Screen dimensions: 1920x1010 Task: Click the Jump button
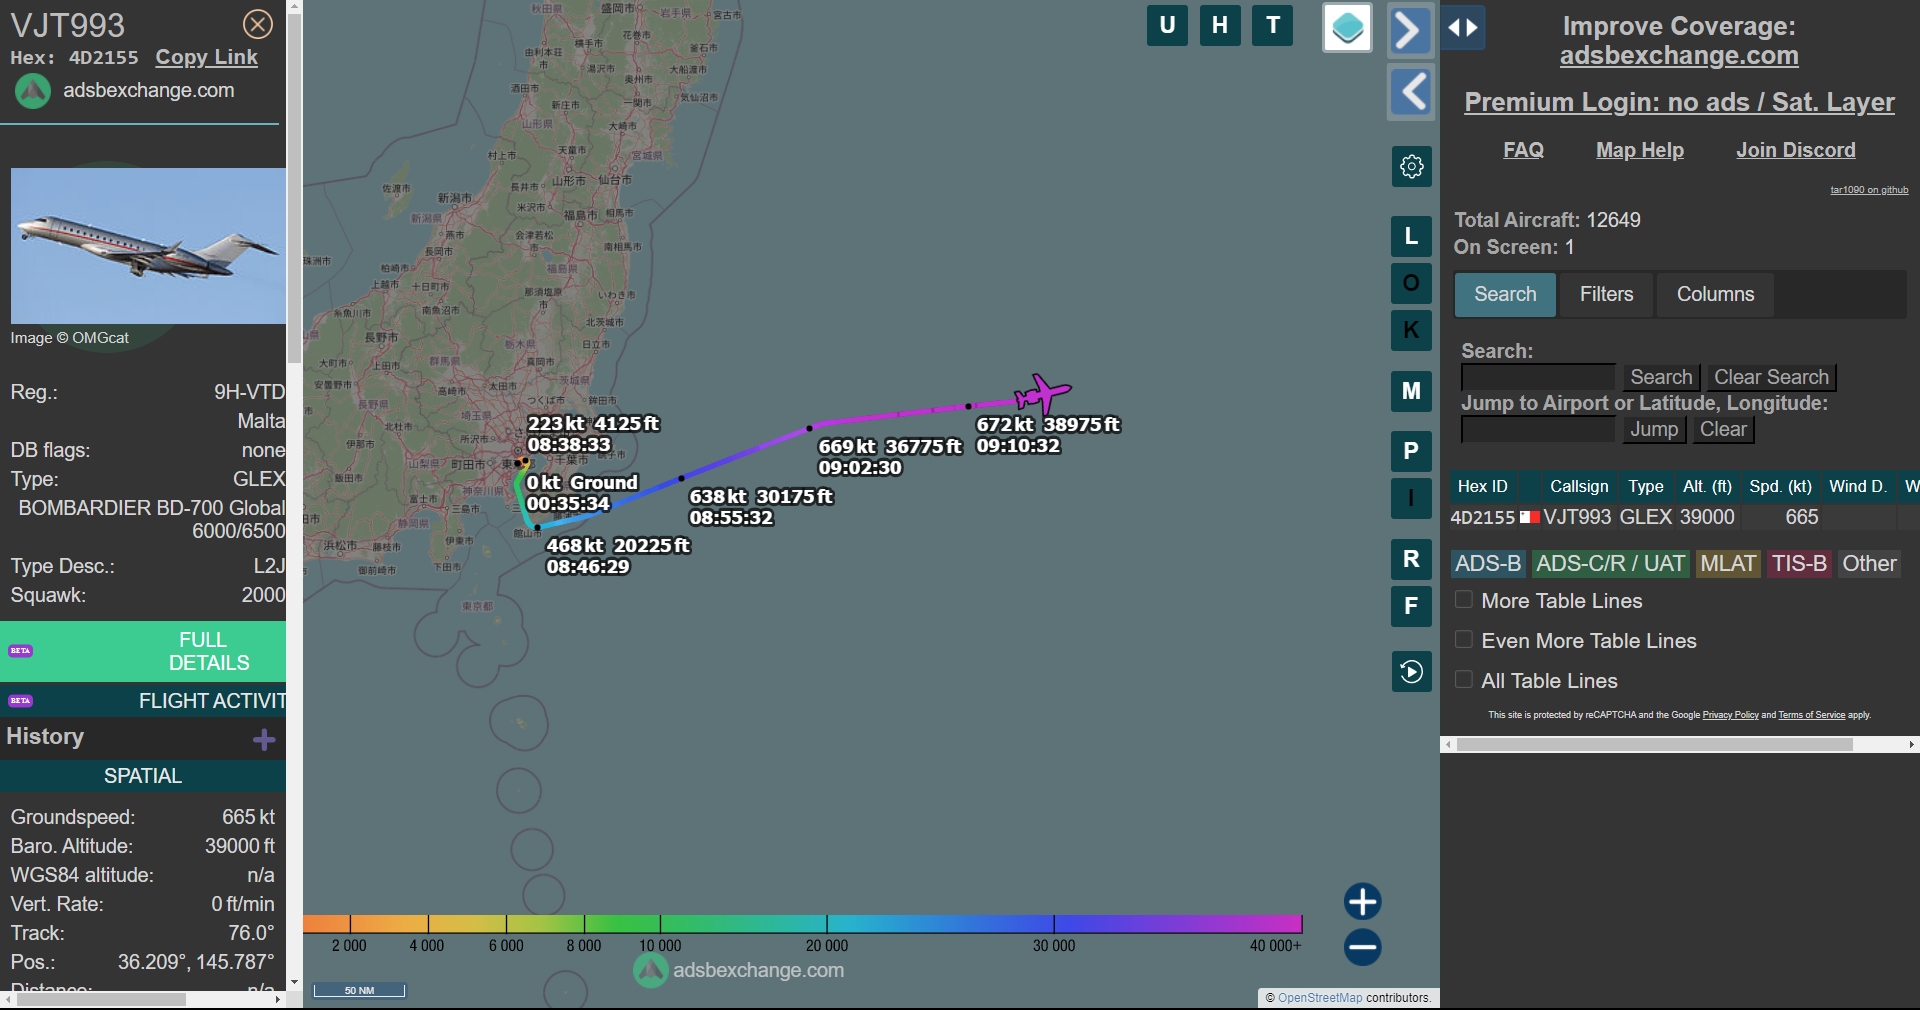click(1654, 429)
